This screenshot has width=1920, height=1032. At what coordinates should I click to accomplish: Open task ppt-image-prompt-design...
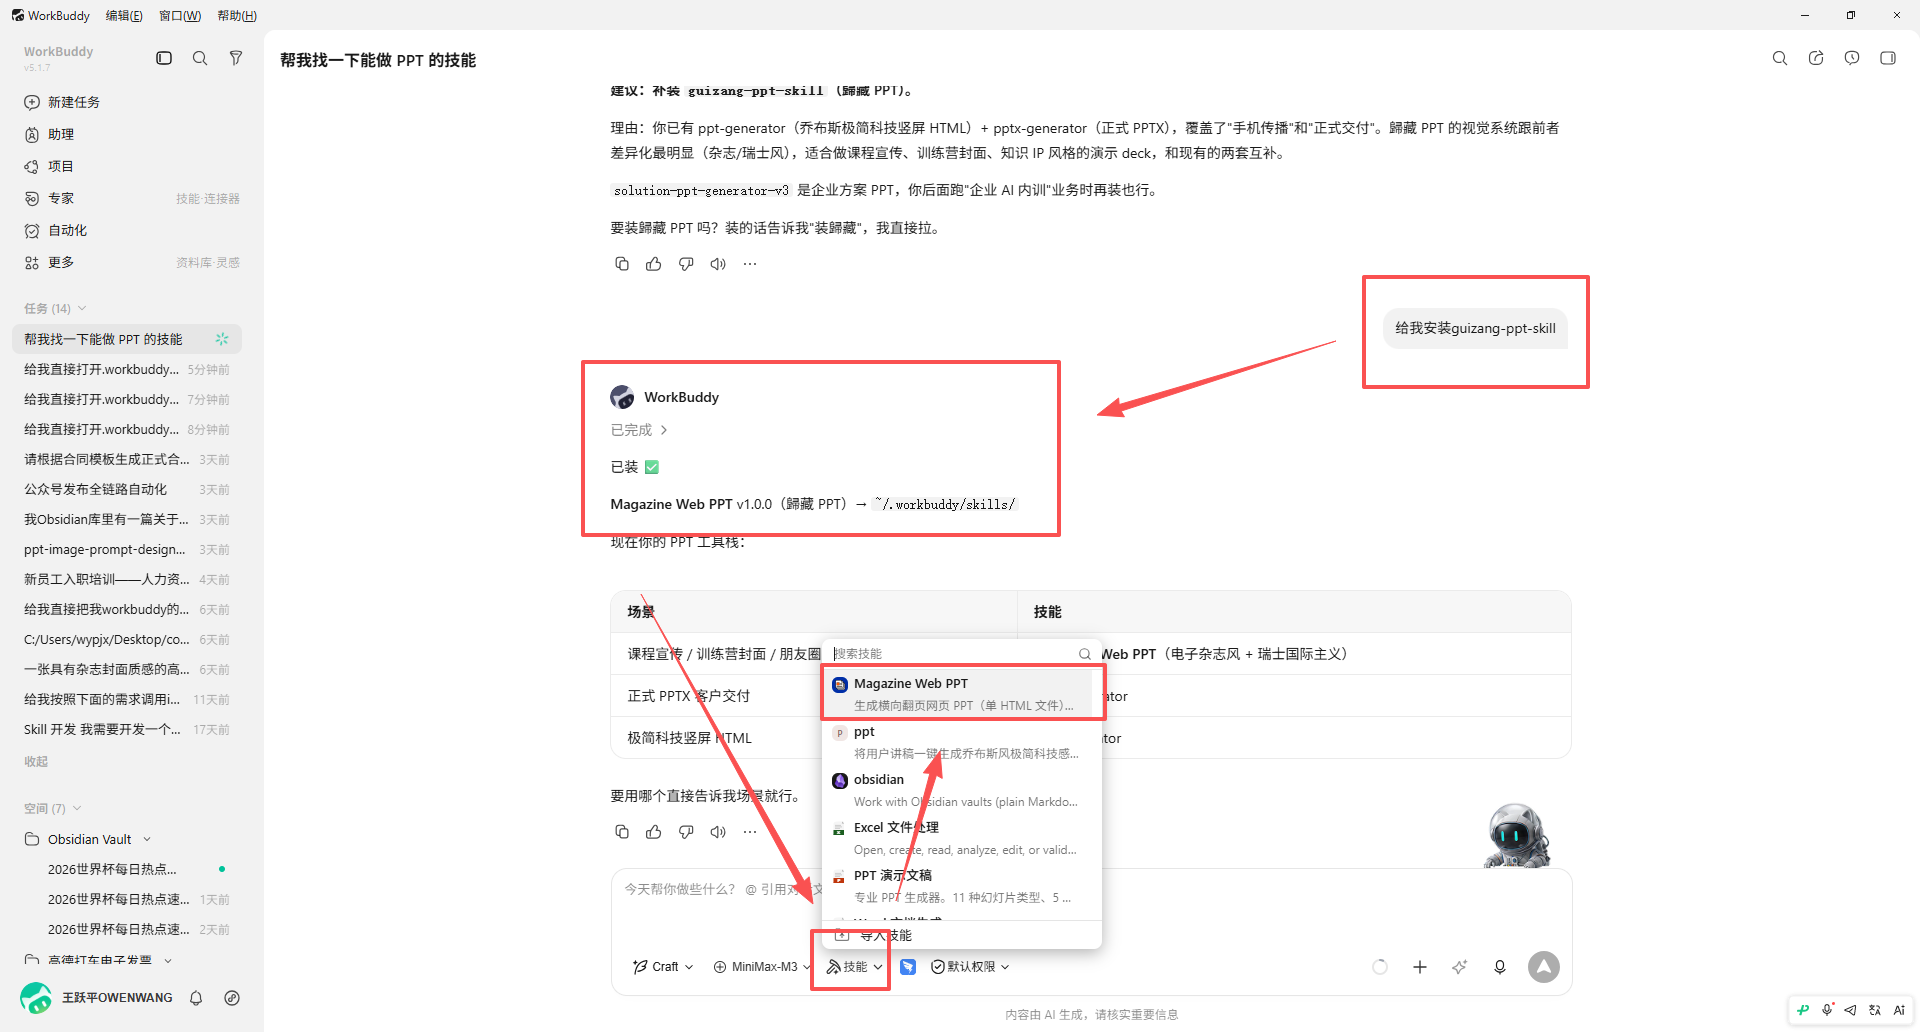click(x=127, y=549)
